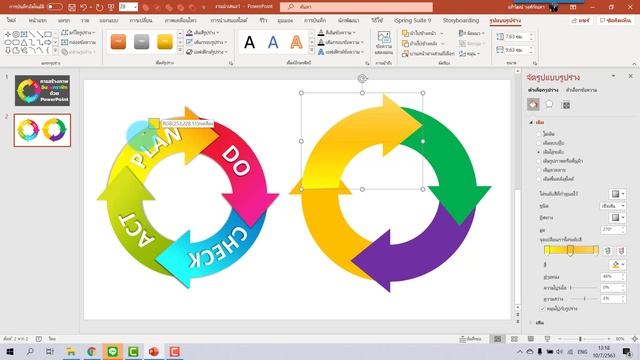
Task: Click the middle gradient stop on gradient bar
Action: pos(571,251)
